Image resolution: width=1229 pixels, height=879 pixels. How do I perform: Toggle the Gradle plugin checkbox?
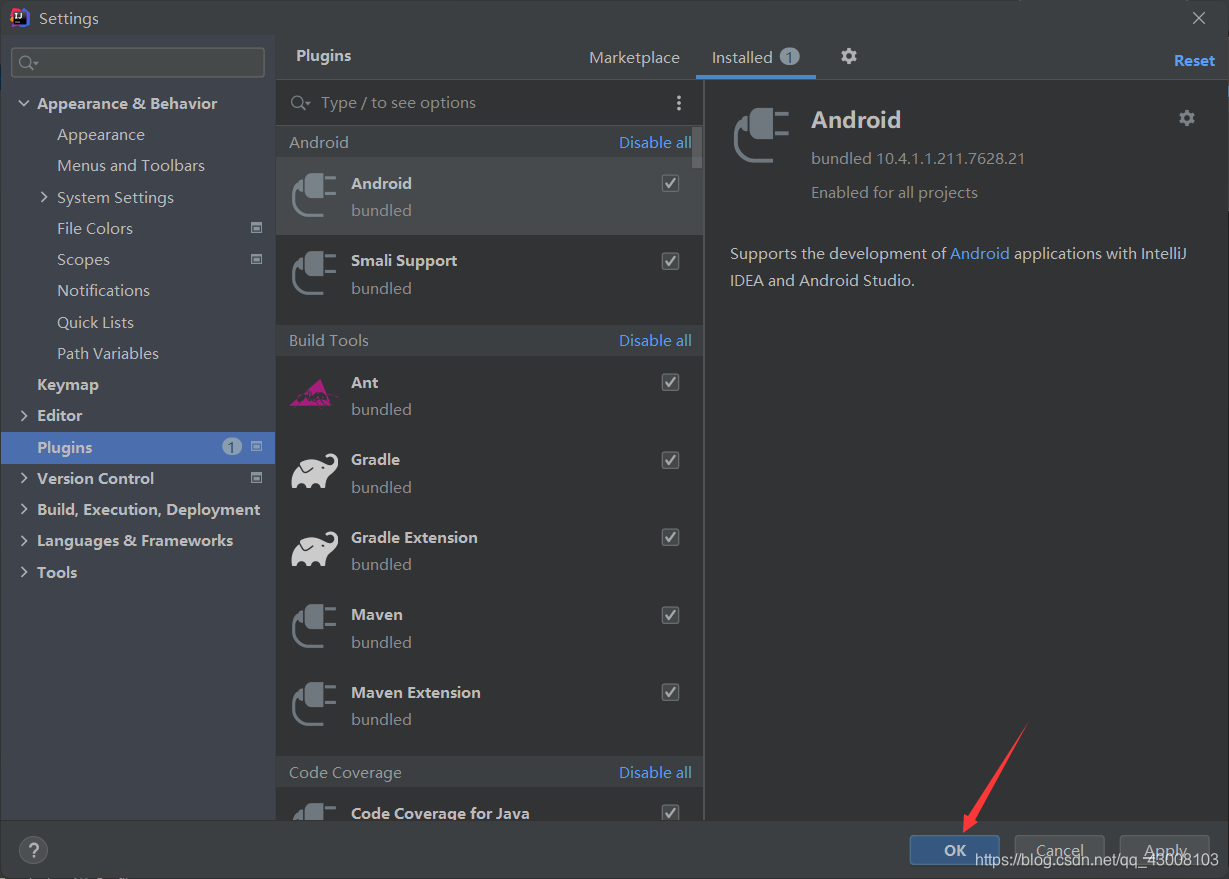[x=671, y=460]
